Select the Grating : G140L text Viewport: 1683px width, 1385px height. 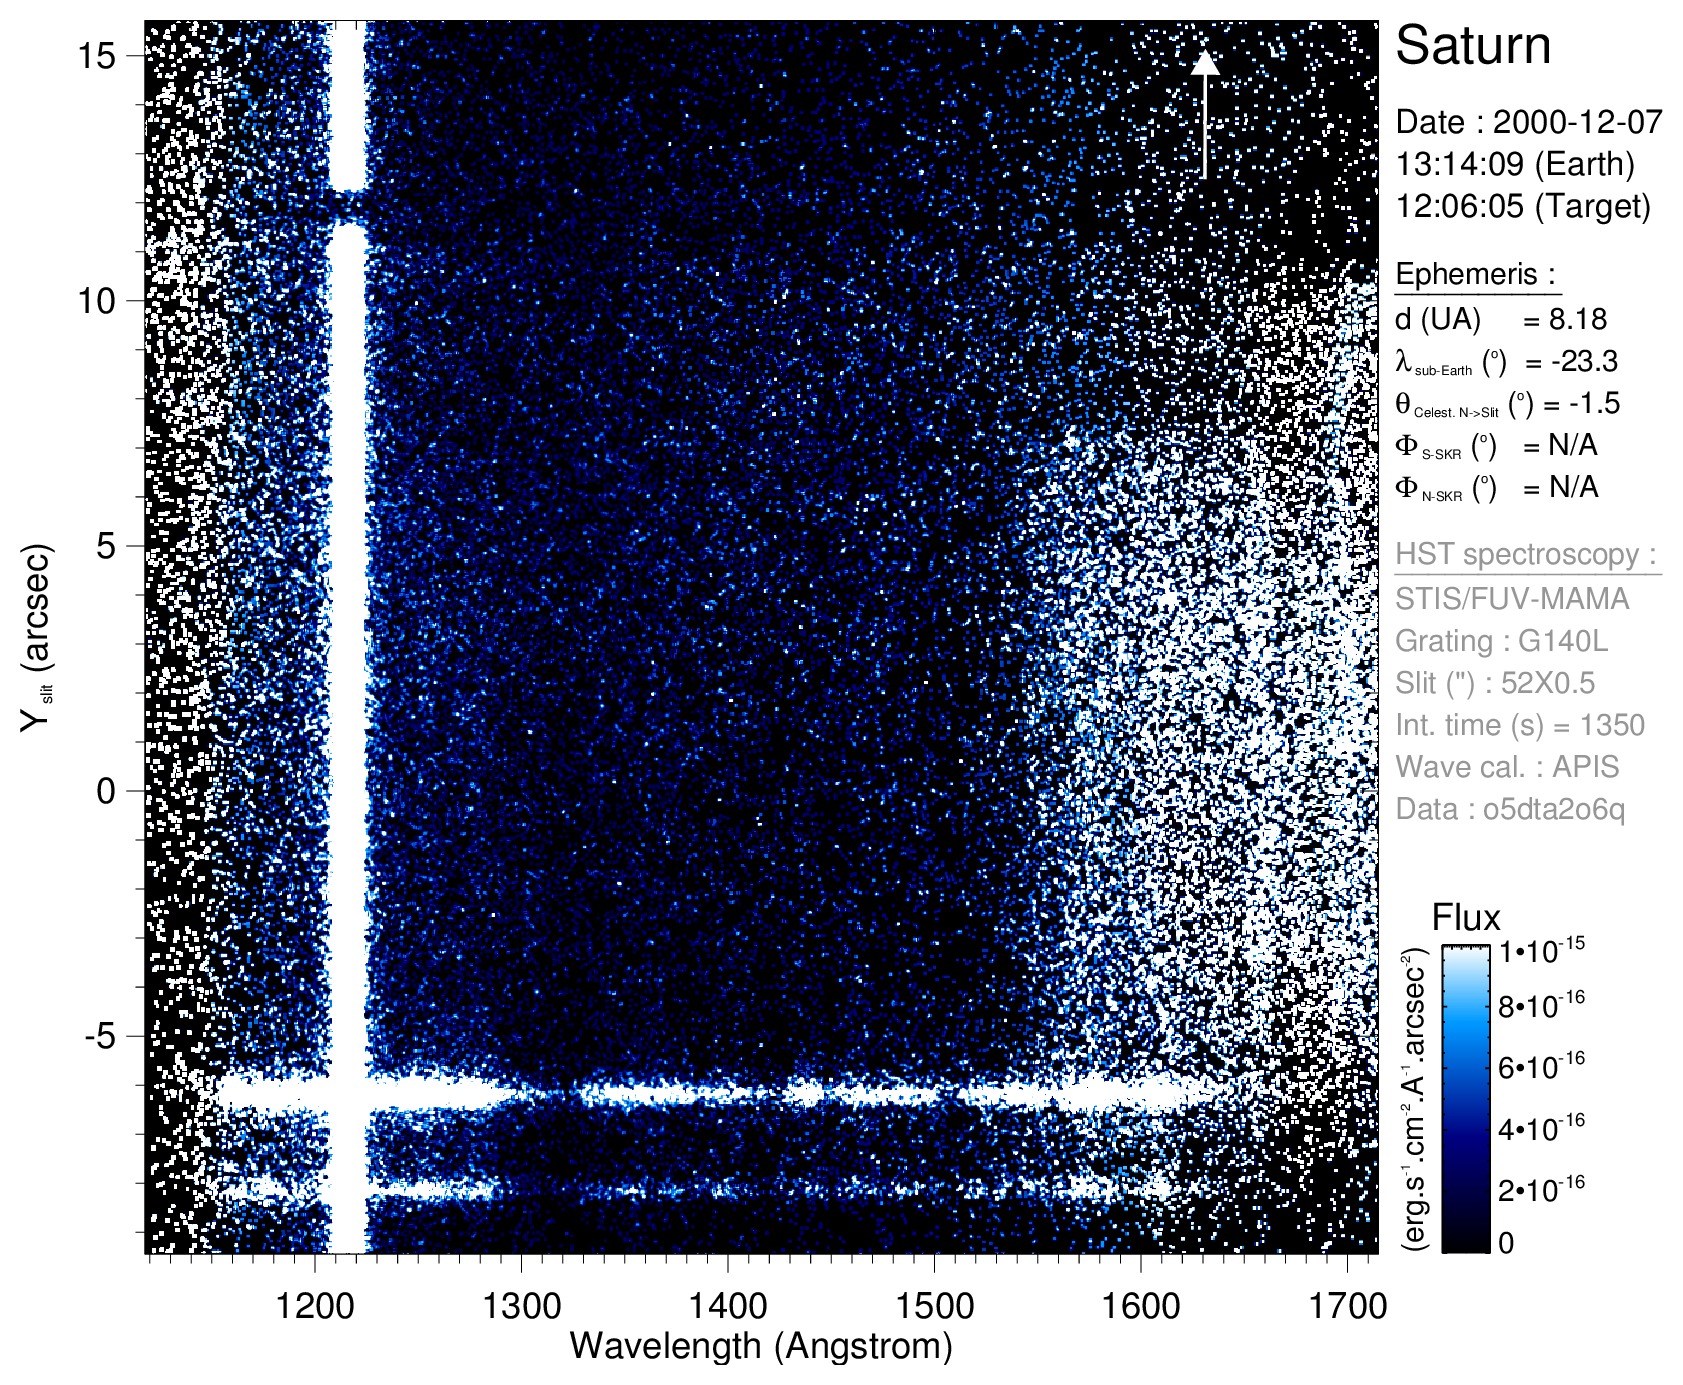[1501, 641]
